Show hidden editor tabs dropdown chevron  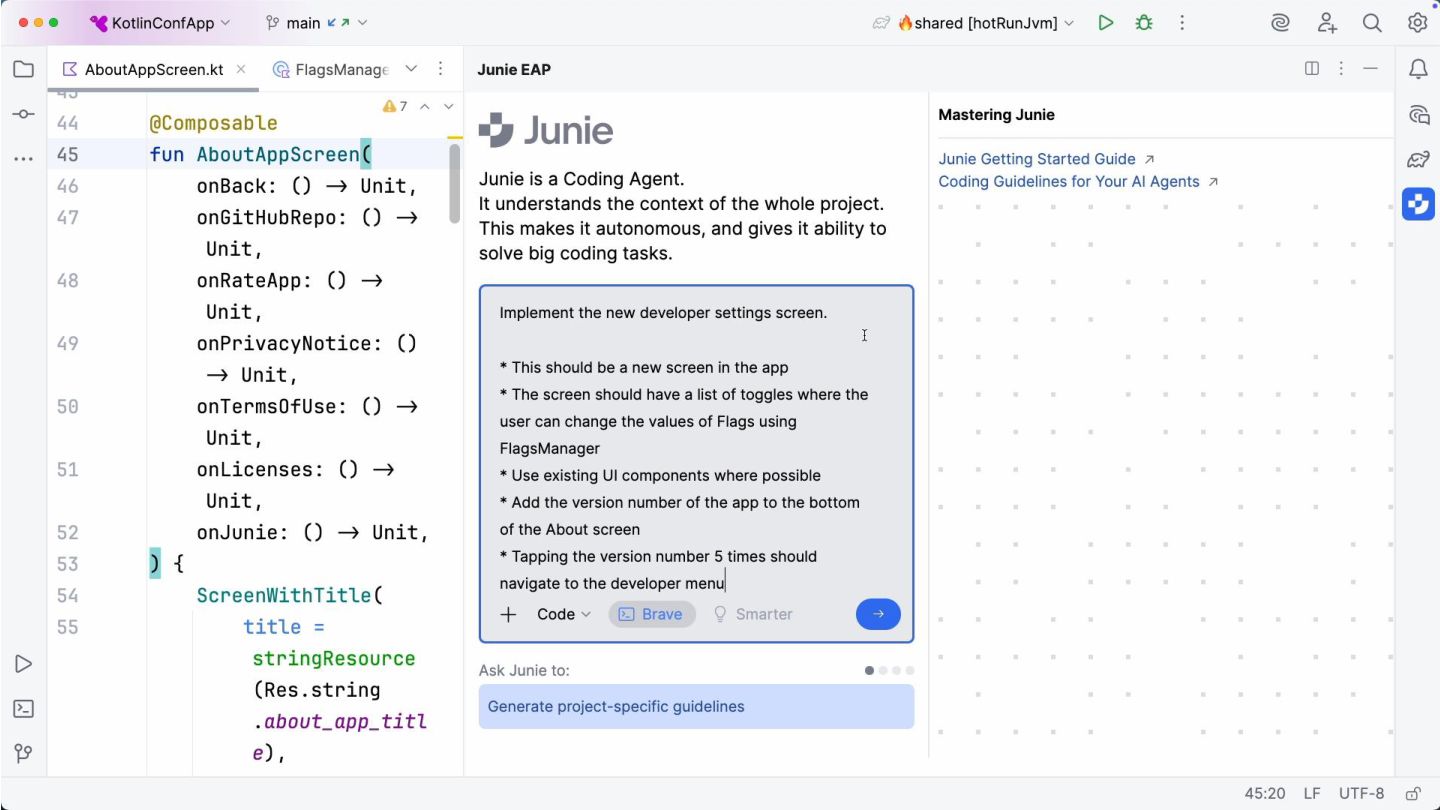[411, 69]
